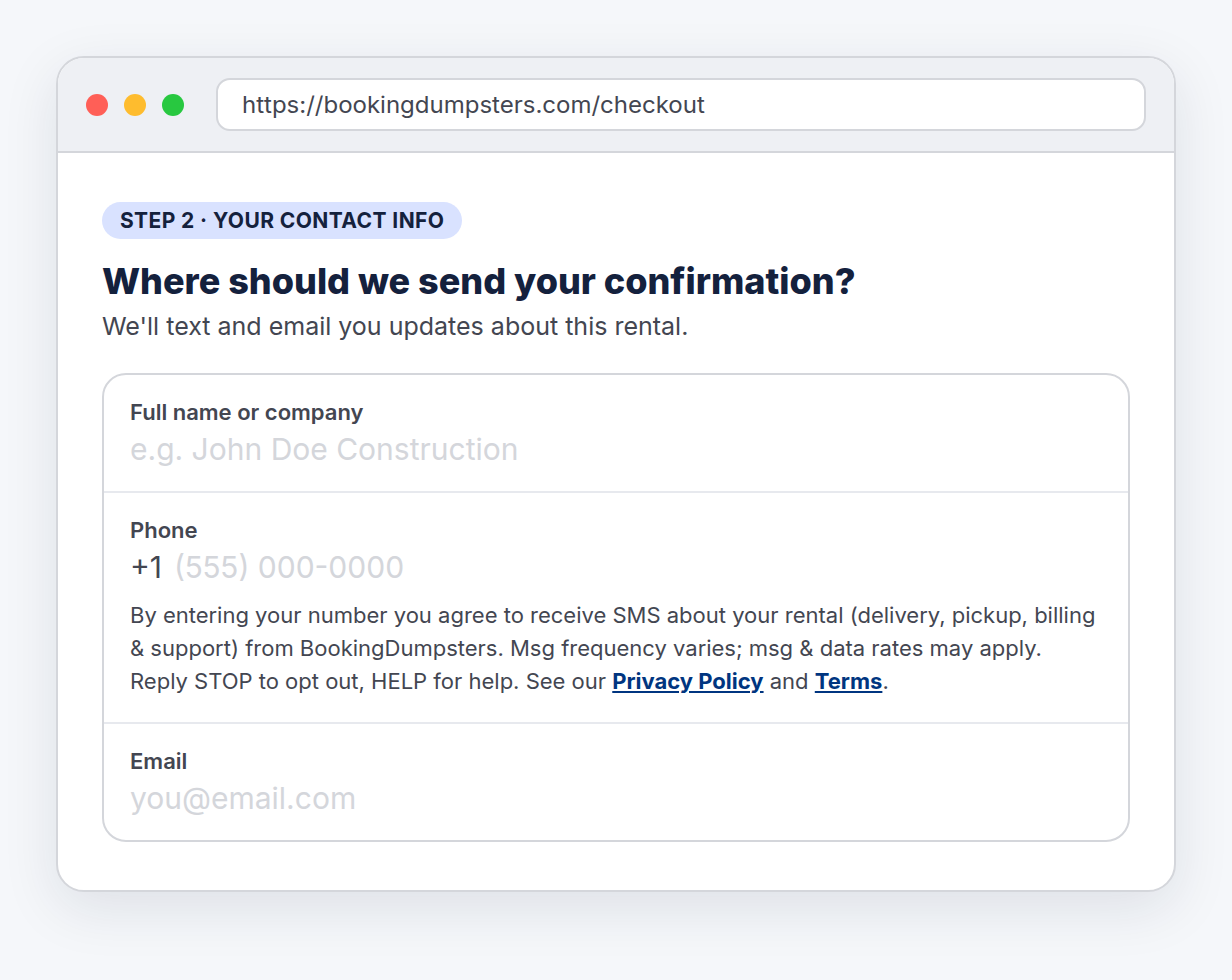Focus the (555) 000-0000 phone number field
Image resolution: width=1232 pixels, height=980 pixels.
coord(638,567)
